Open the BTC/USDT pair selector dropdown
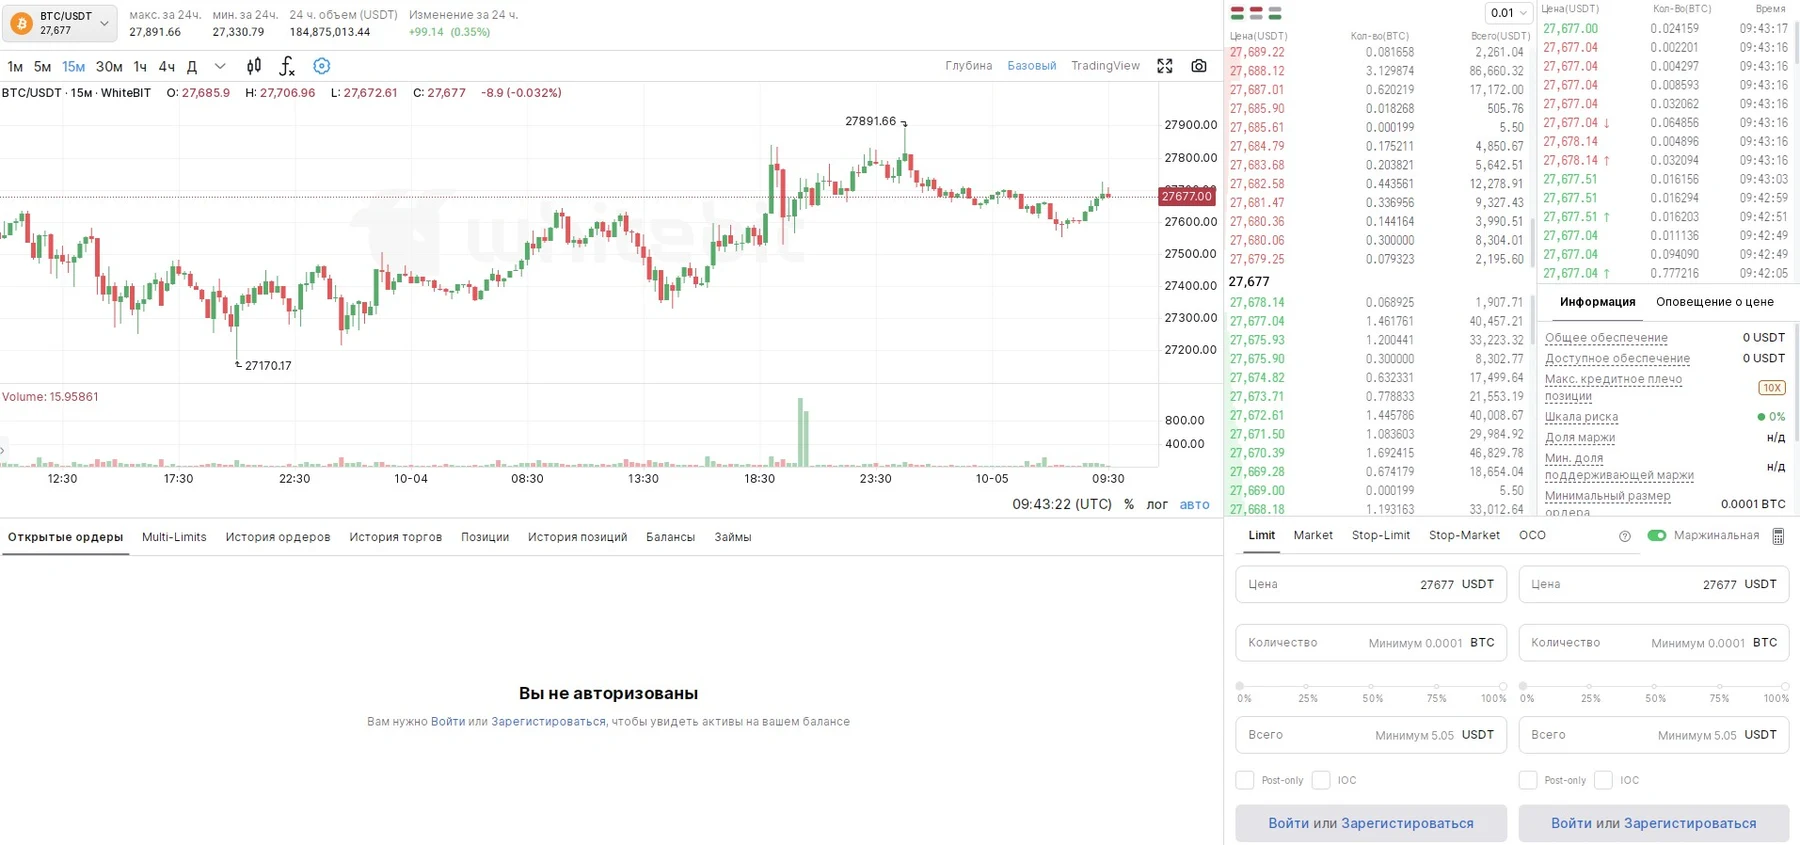Screen dimensions: 1800x845 [x=60, y=23]
